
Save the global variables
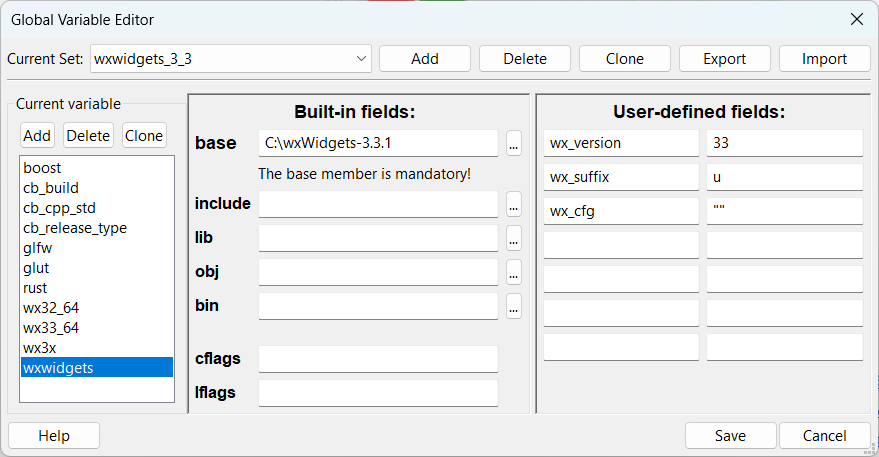pos(730,436)
